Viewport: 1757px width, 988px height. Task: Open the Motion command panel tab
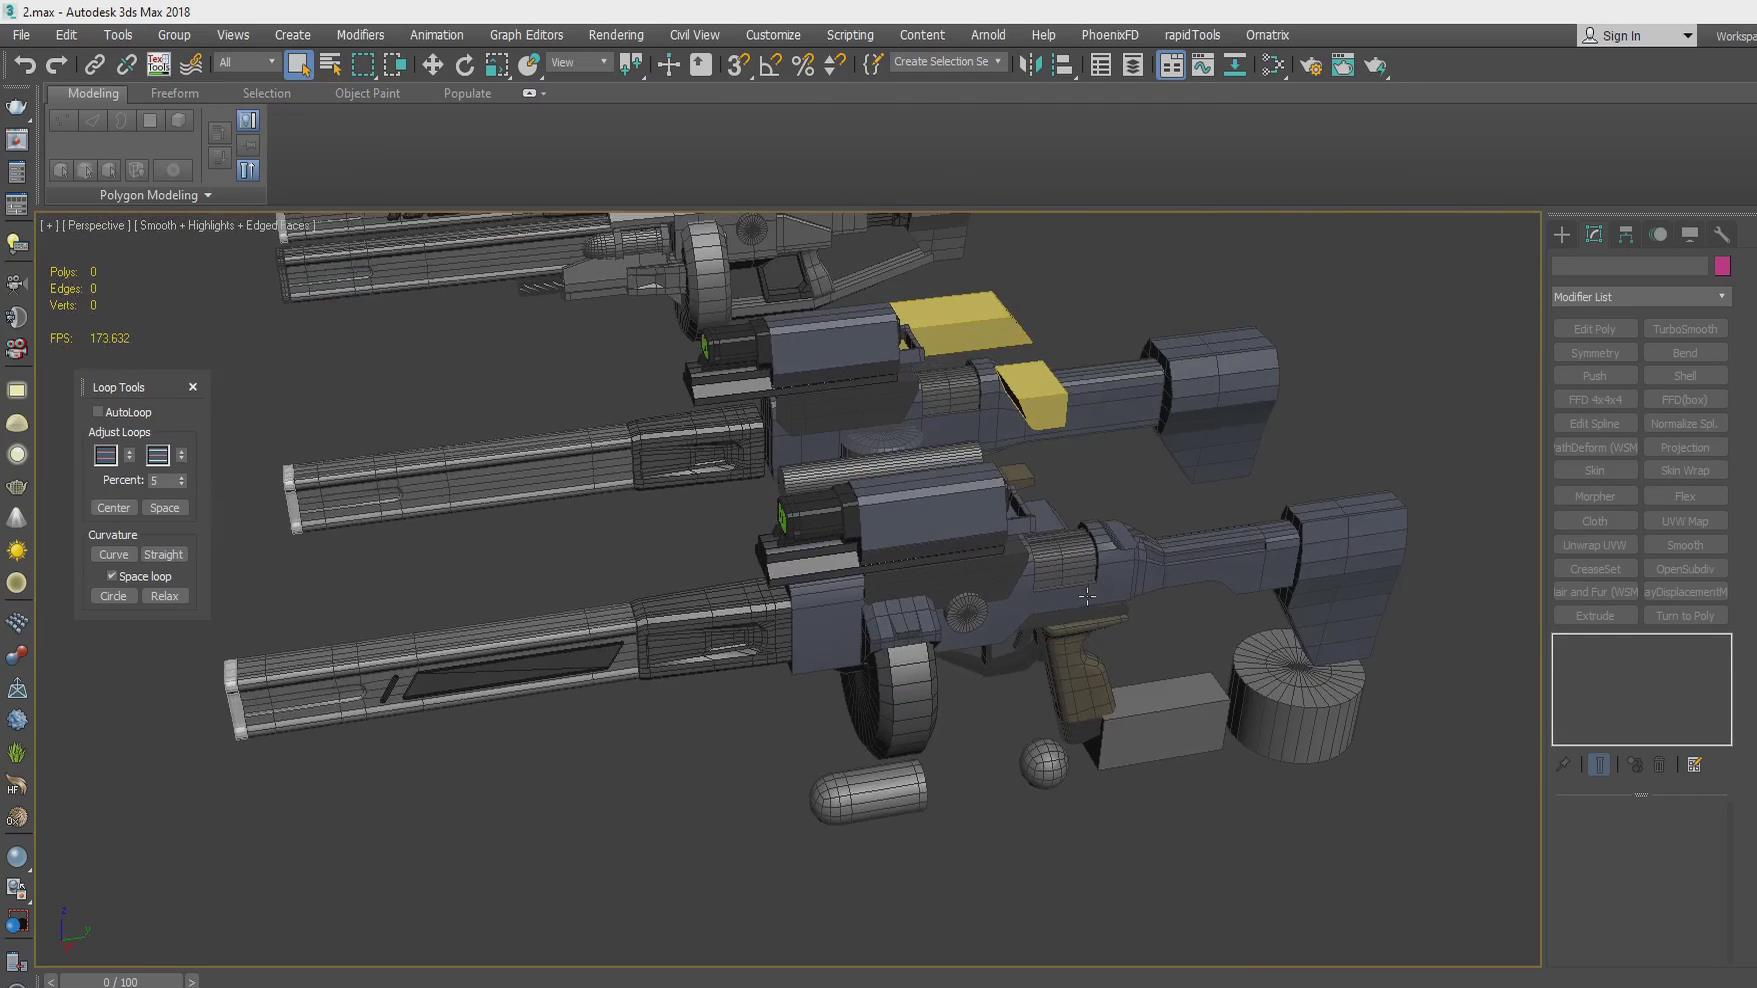click(1658, 234)
